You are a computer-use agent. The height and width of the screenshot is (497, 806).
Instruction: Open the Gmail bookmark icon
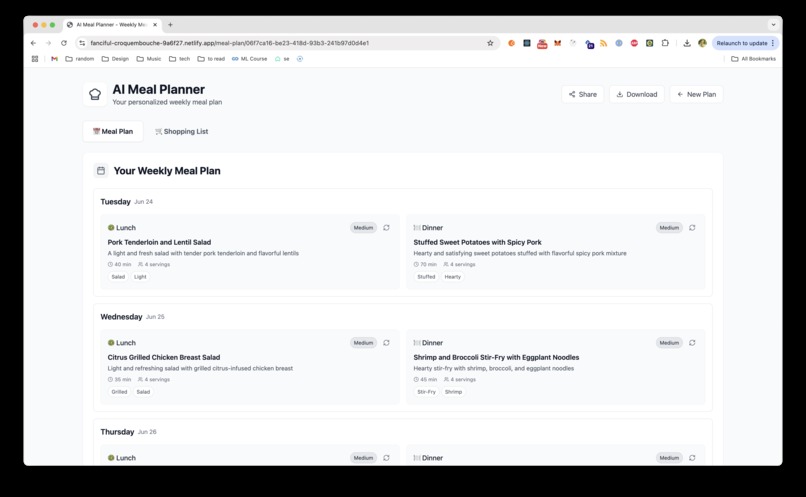coord(54,59)
